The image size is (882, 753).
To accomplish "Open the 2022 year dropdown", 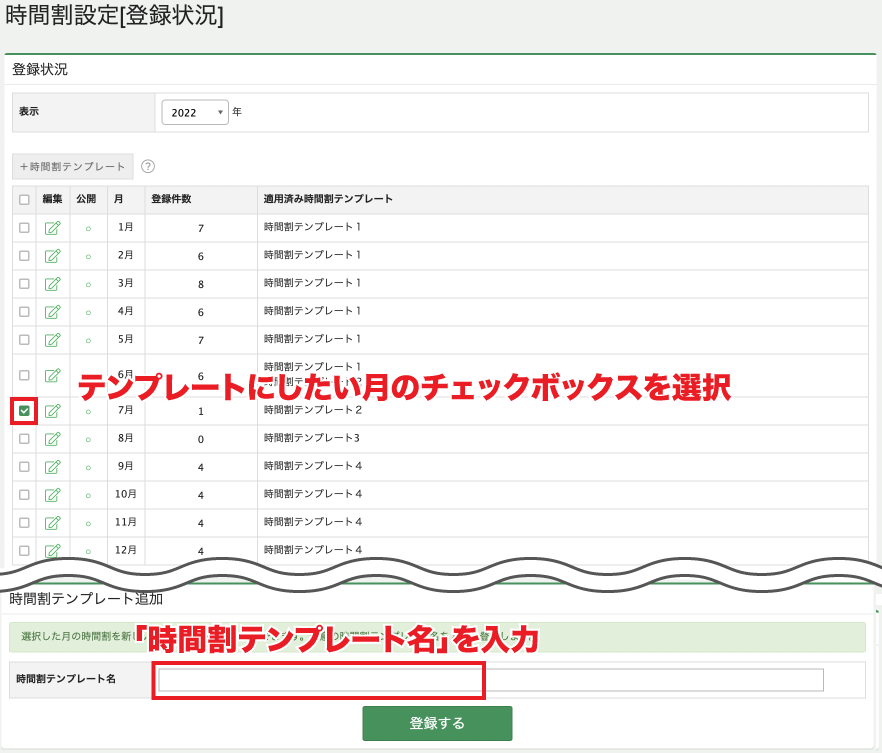I will pos(195,112).
